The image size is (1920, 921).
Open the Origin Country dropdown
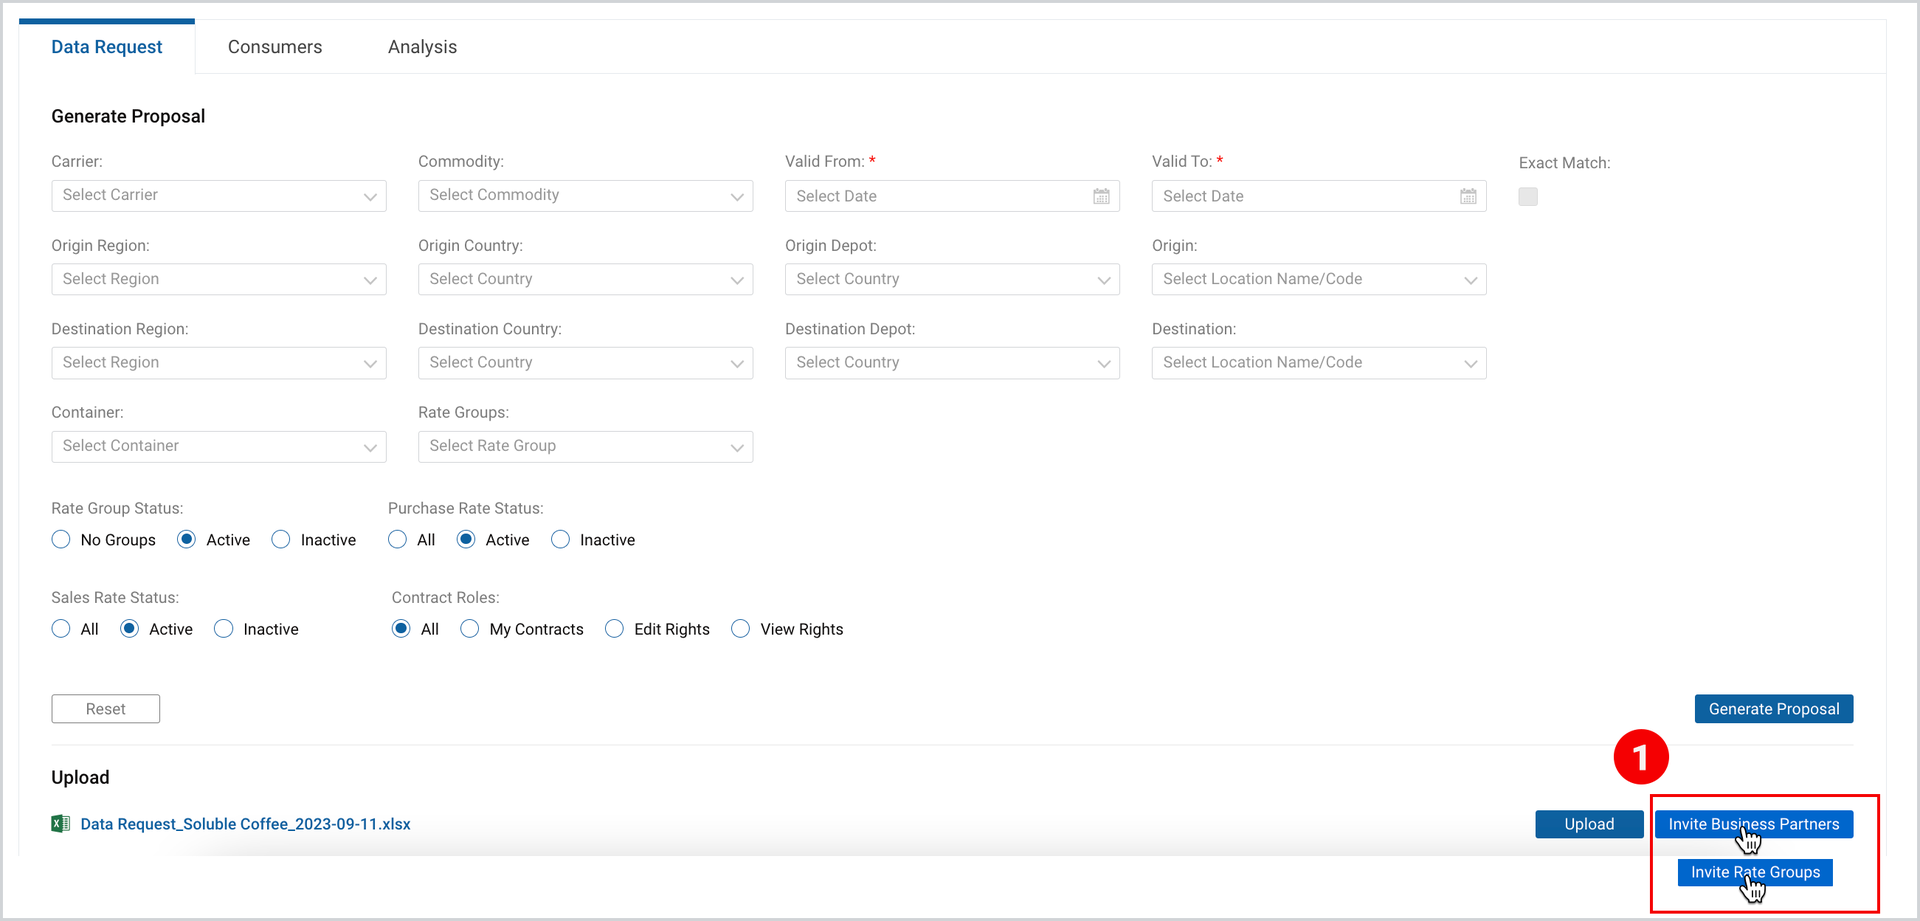tap(585, 279)
